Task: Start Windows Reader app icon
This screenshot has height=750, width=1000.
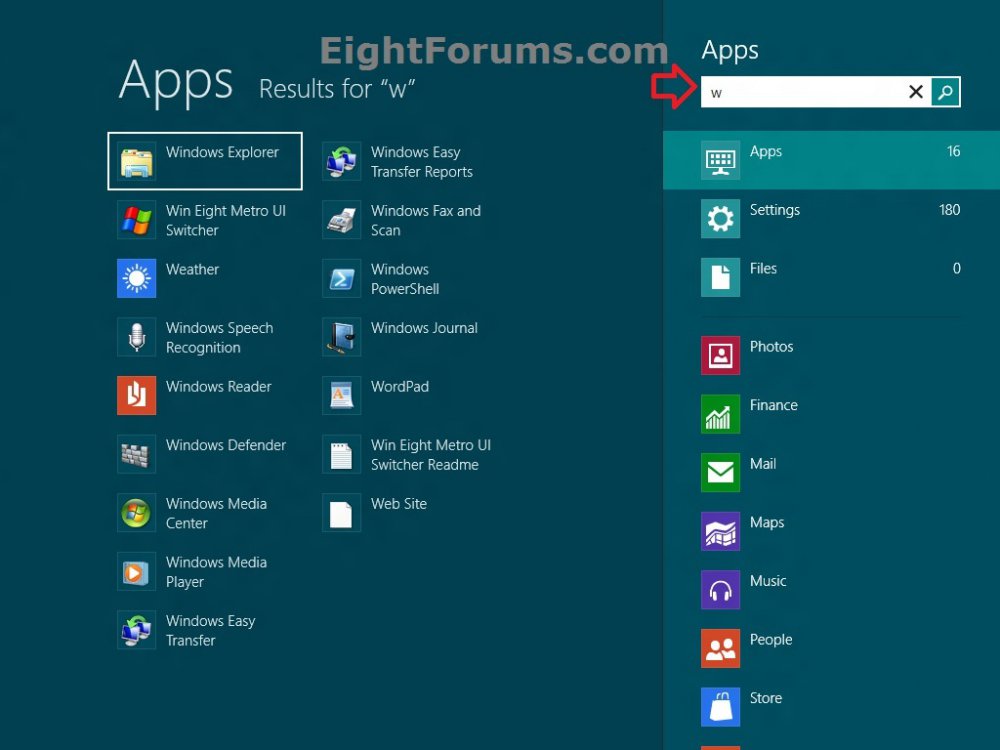Action: coord(137,395)
